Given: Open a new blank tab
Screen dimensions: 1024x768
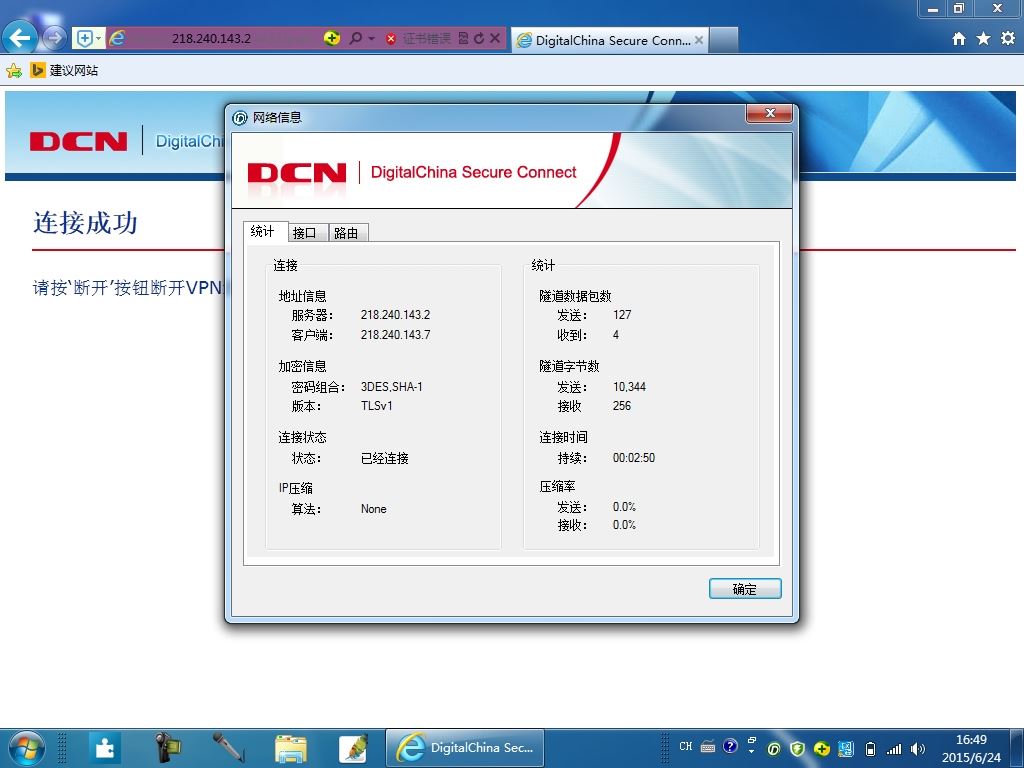Looking at the screenshot, I should pyautogui.click(x=724, y=40).
